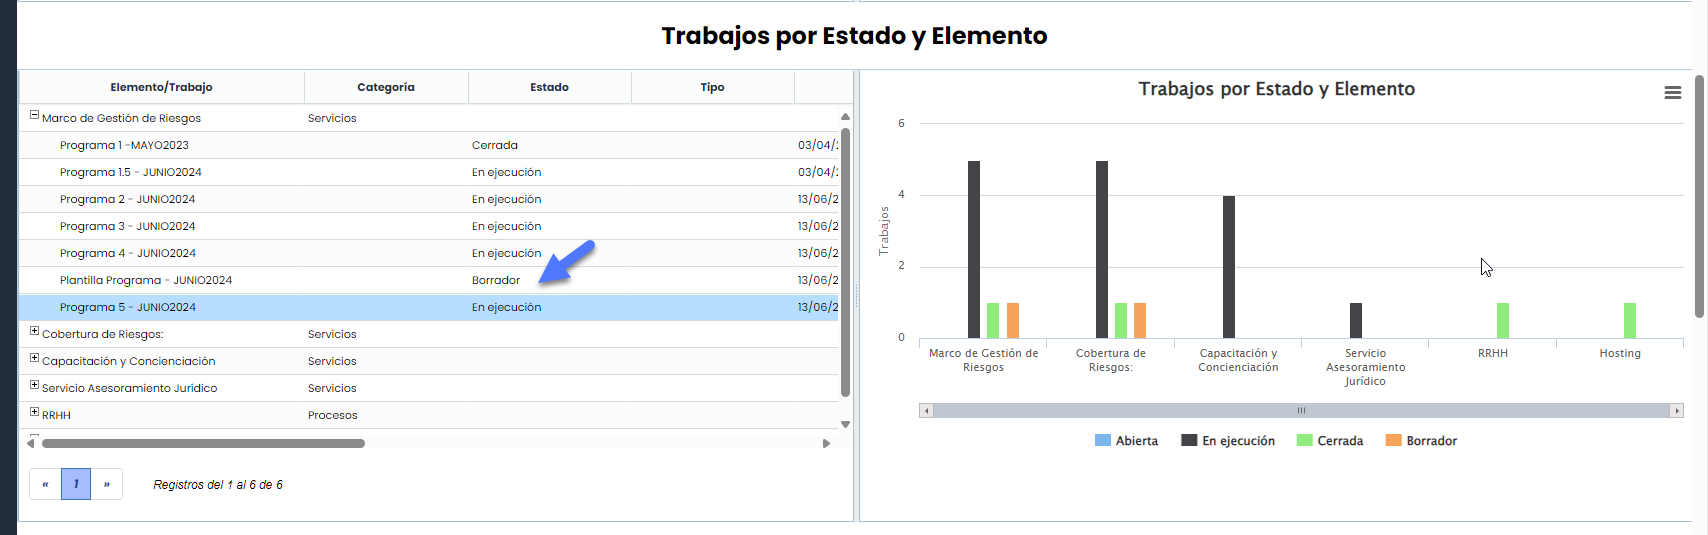
Task: Sort by Estado column header
Action: click(549, 87)
